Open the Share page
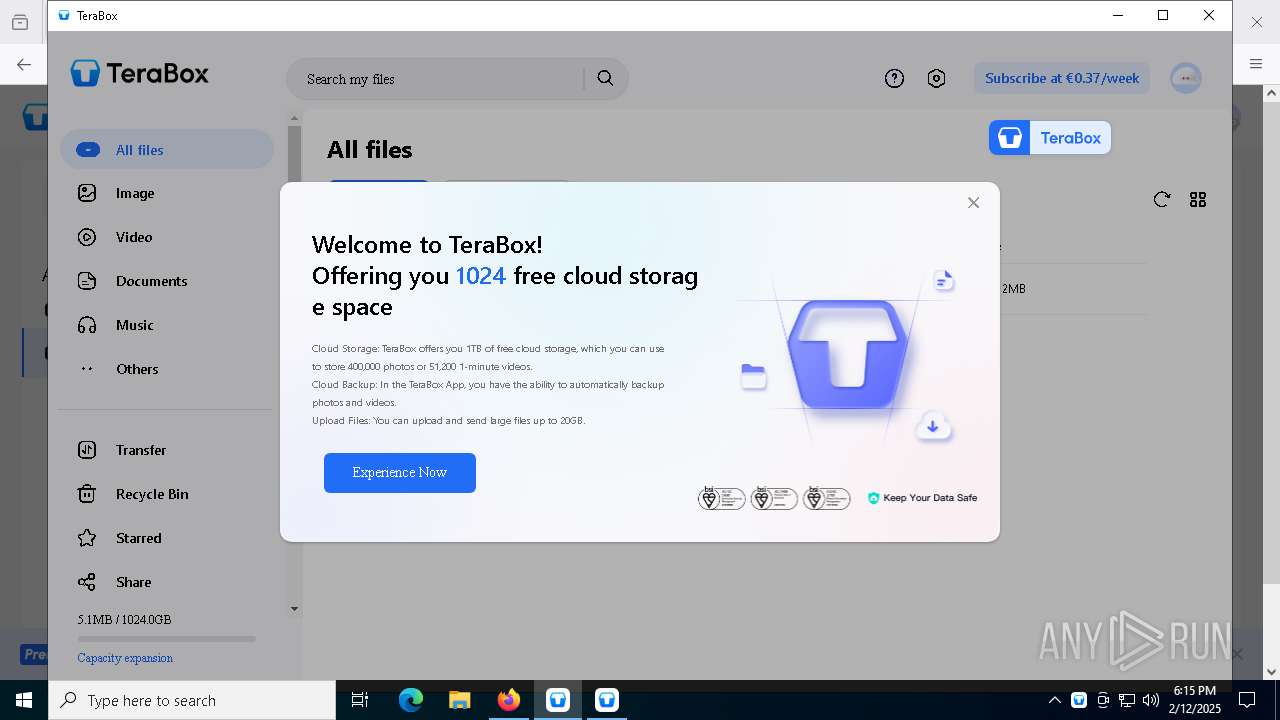Image resolution: width=1280 pixels, height=720 pixels. [134, 582]
